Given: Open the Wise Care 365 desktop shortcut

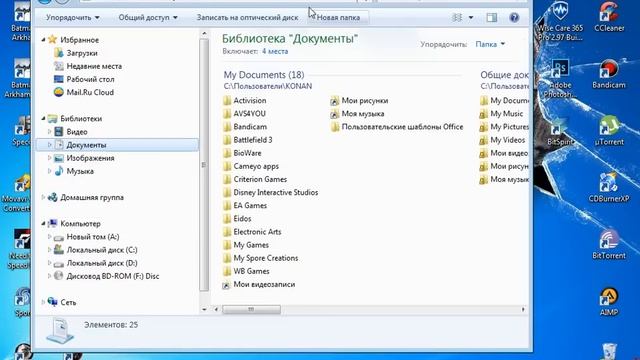Looking at the screenshot, I should 560,21.
